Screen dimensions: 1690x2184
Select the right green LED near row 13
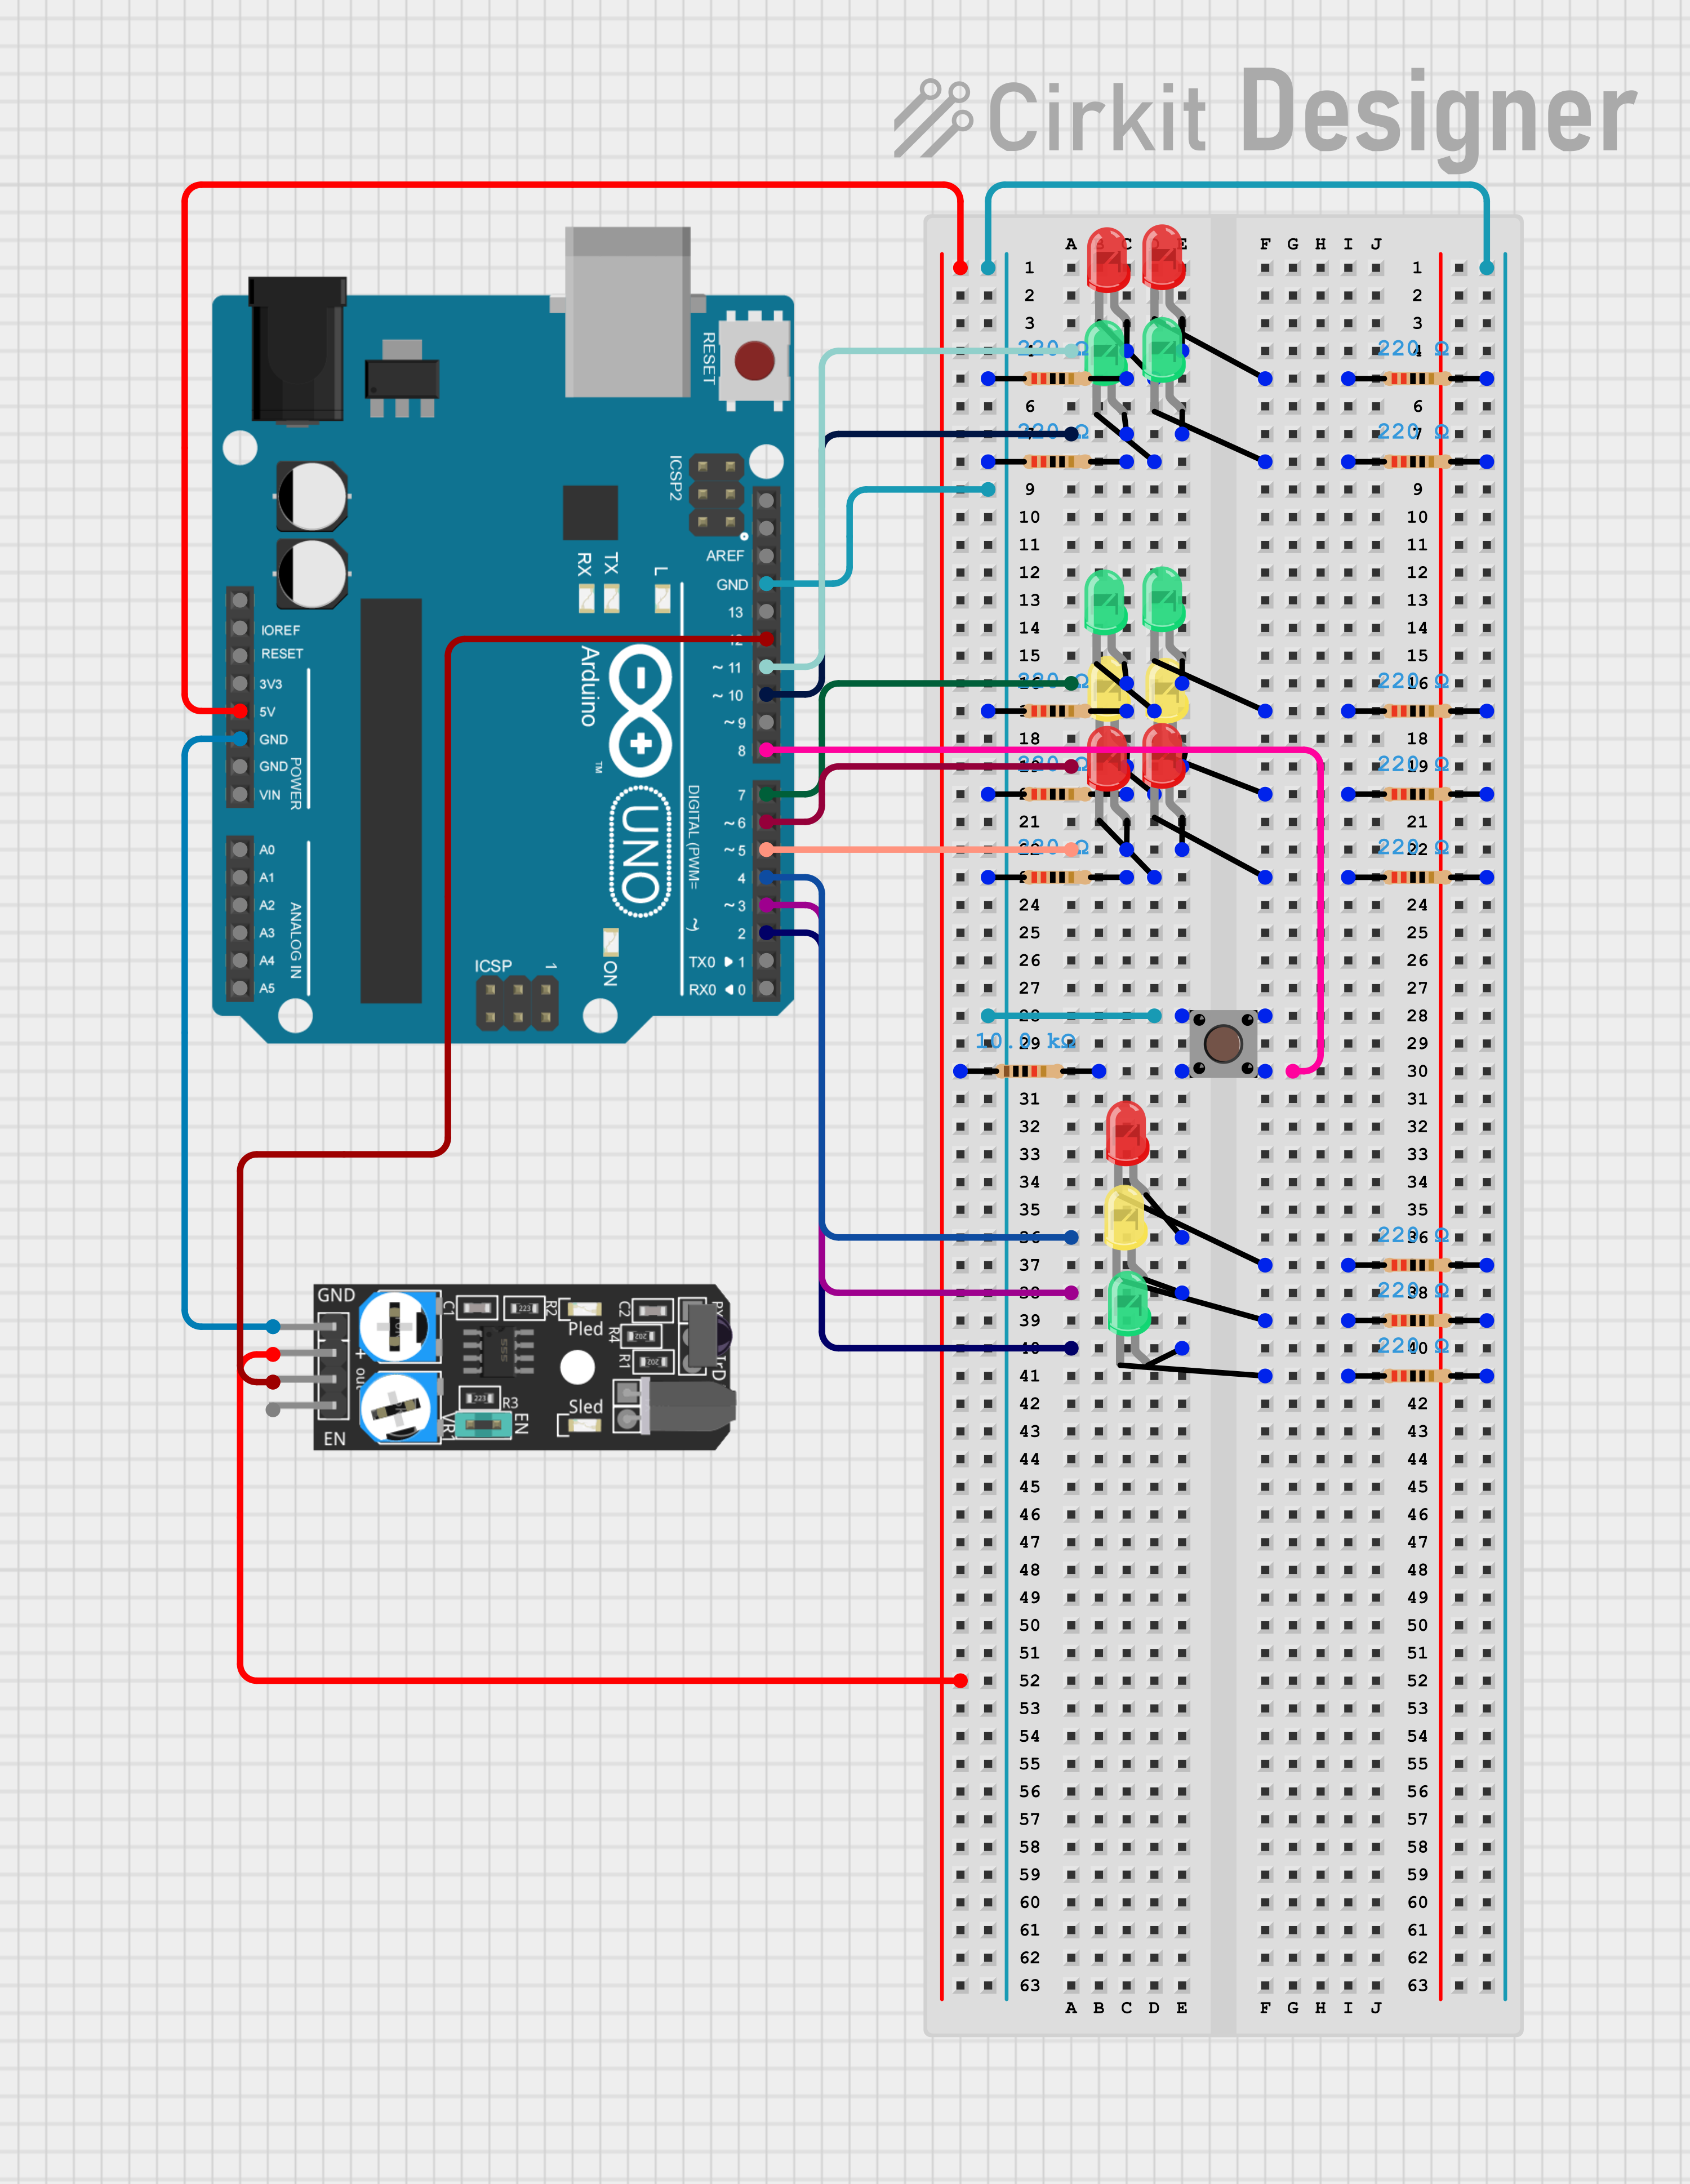click(1163, 599)
